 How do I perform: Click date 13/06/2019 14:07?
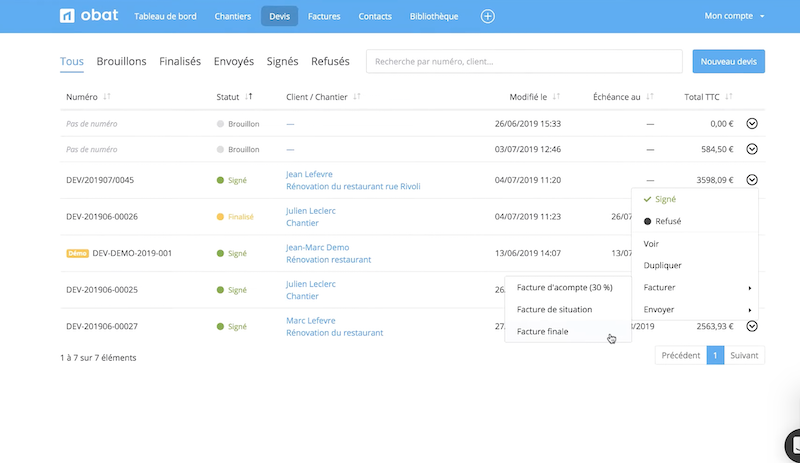pyautogui.click(x=528, y=253)
